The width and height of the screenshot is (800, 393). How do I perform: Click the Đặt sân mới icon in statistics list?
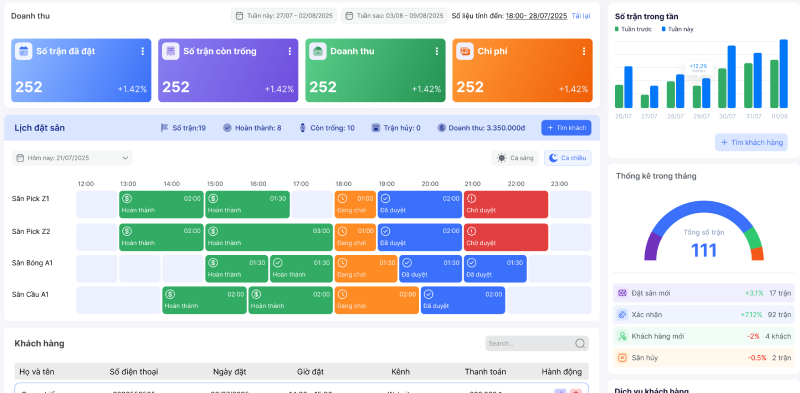tap(622, 293)
